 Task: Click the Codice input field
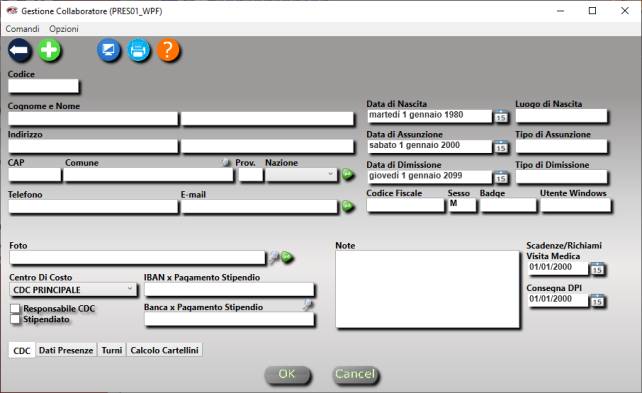coord(43,86)
